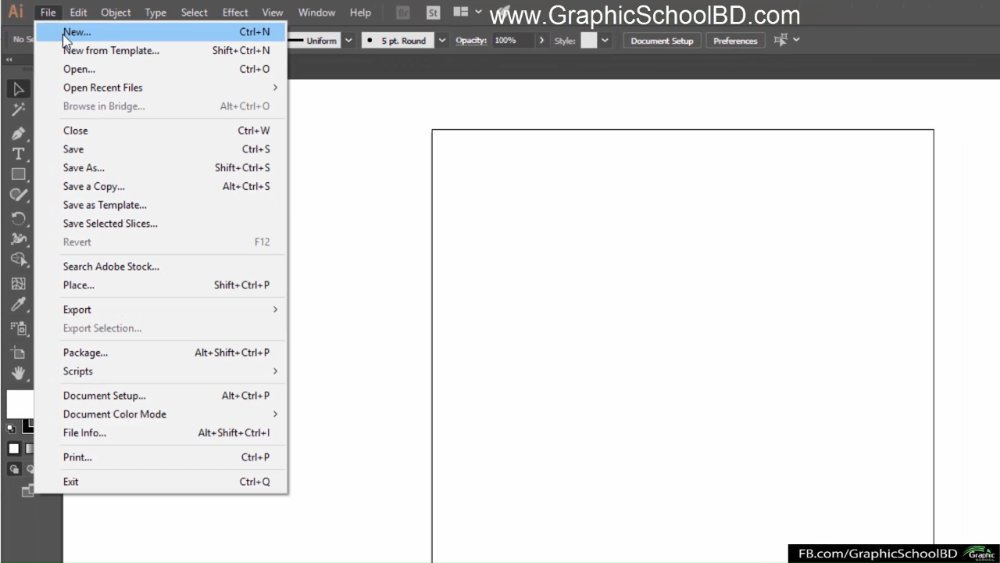
Task: Select the Hand tool
Action: tap(18, 374)
